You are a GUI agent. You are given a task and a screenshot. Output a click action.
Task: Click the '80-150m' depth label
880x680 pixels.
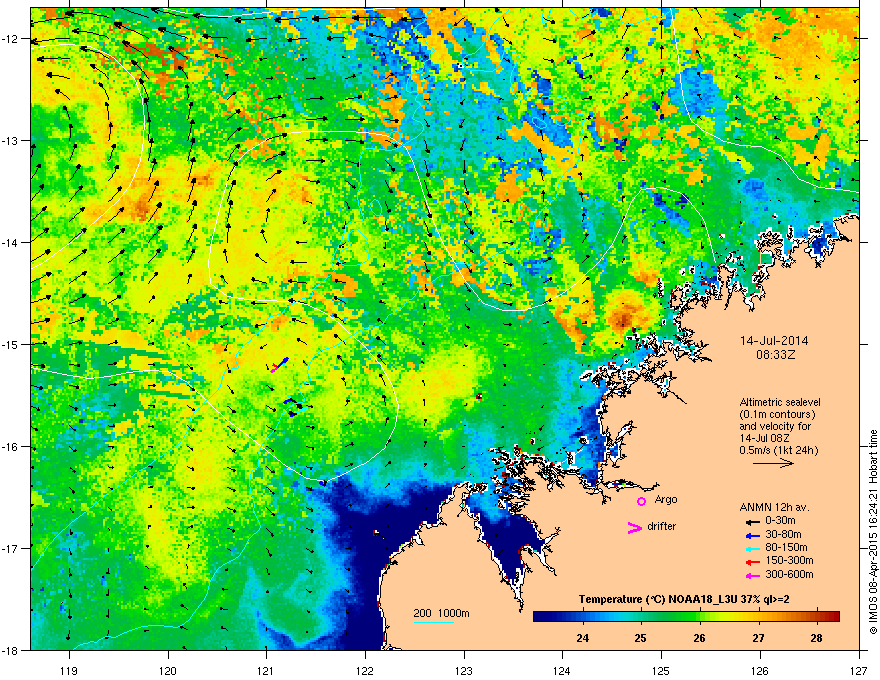point(786,548)
